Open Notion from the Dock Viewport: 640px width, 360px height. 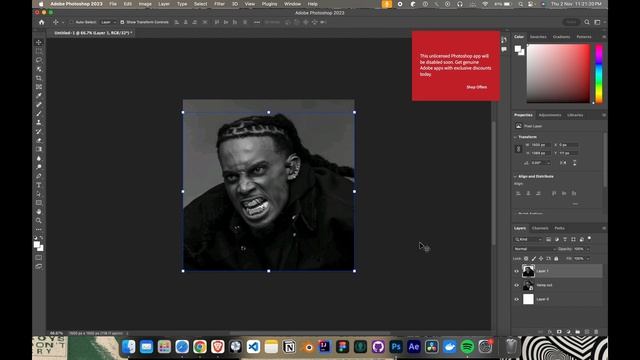tap(289, 347)
